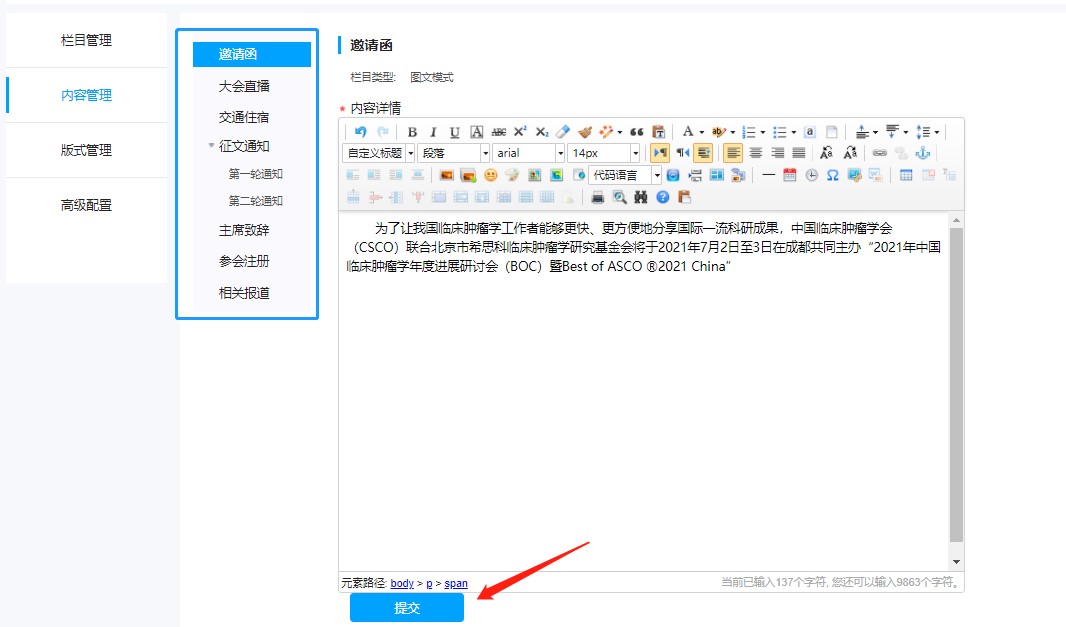The width and height of the screenshot is (1066, 627).
Task: Open special characters with the Omega icon
Action: (832, 175)
